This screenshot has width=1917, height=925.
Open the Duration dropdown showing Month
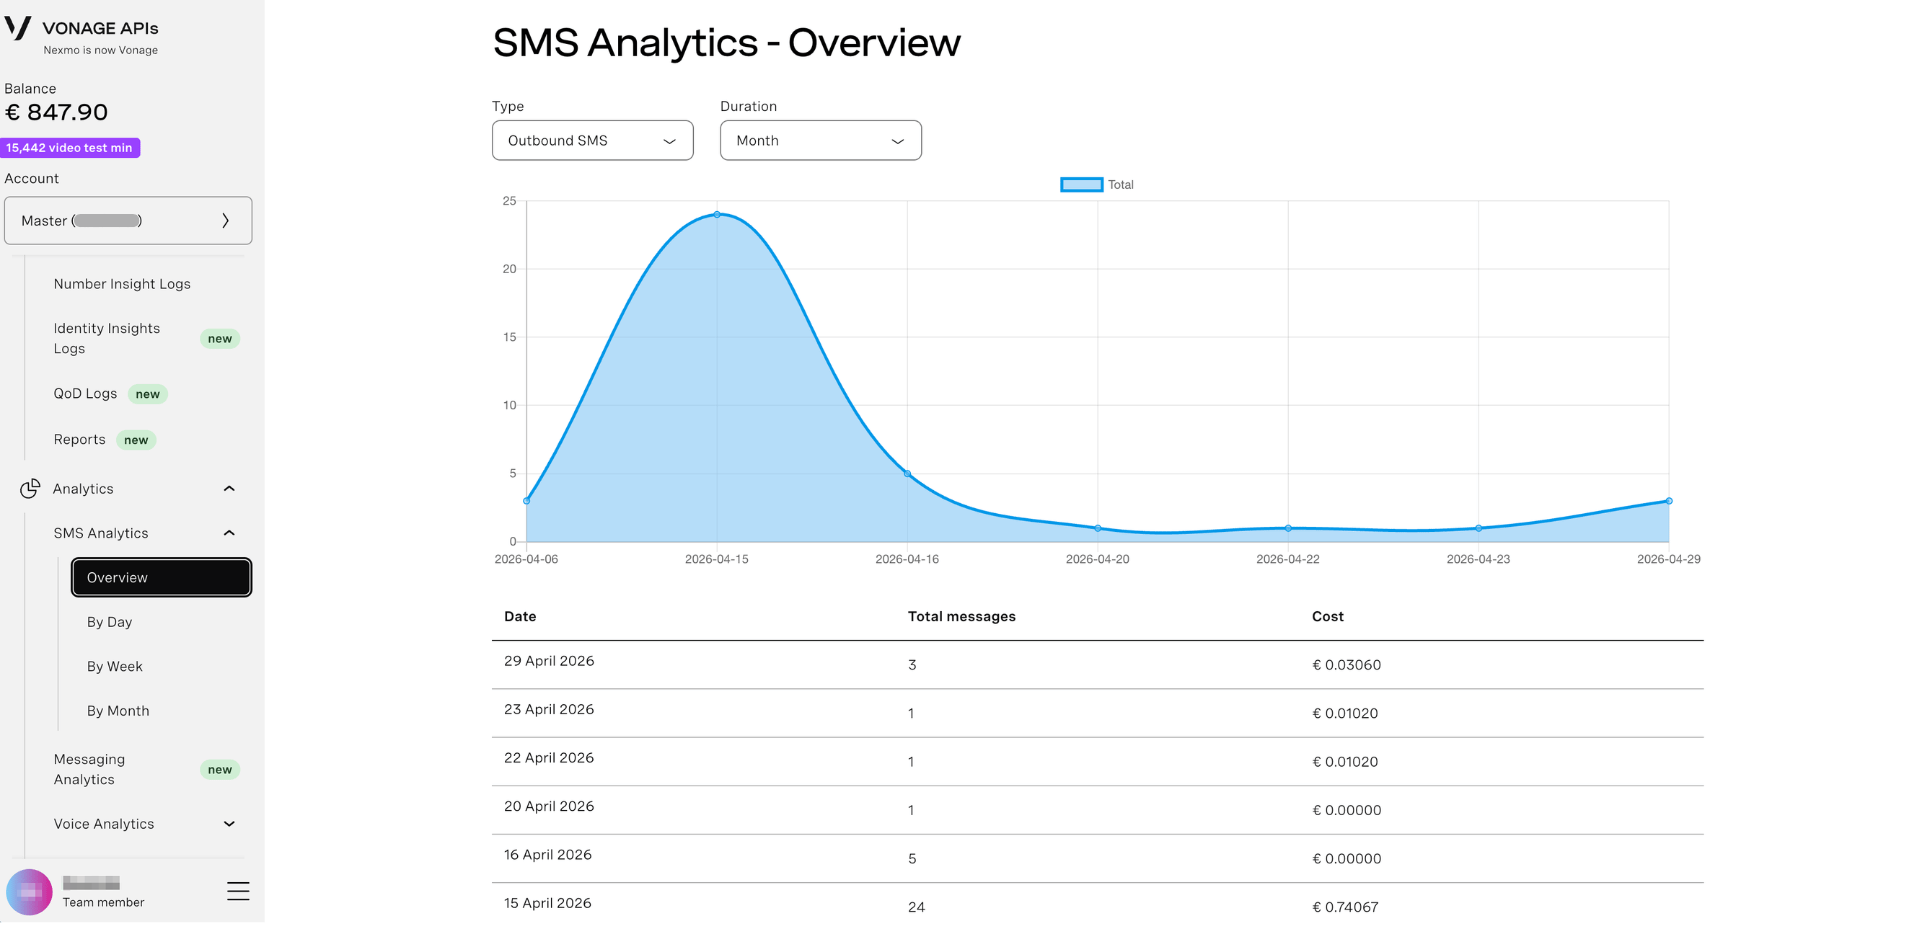pyautogui.click(x=820, y=140)
